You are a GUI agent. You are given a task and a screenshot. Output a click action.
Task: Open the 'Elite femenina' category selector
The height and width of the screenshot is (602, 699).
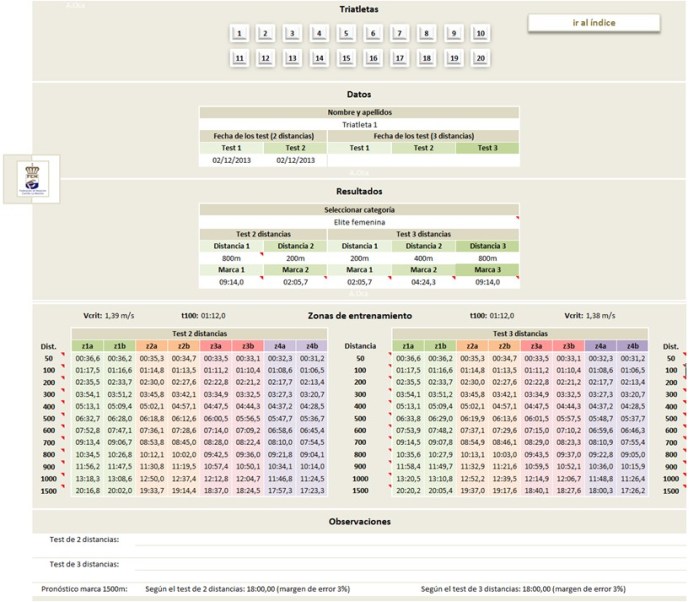358,222
